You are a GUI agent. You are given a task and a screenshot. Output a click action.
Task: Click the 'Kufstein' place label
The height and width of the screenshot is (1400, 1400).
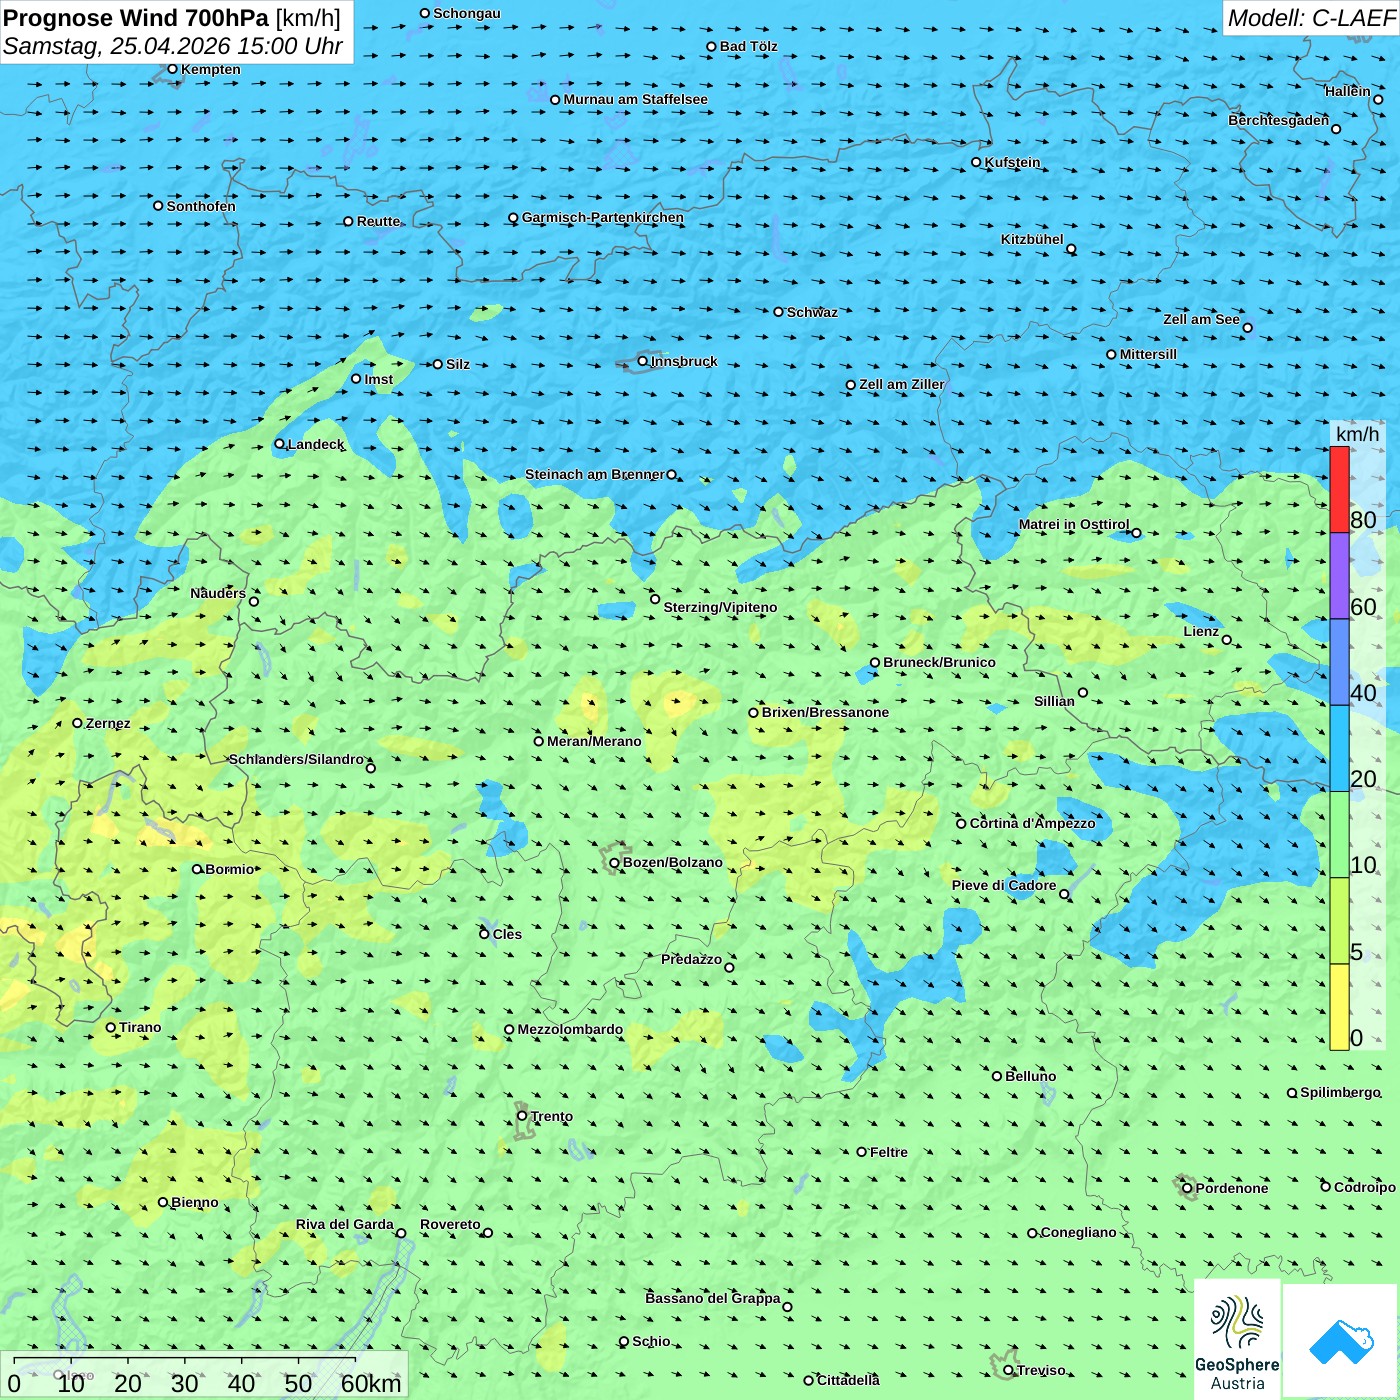(1012, 162)
